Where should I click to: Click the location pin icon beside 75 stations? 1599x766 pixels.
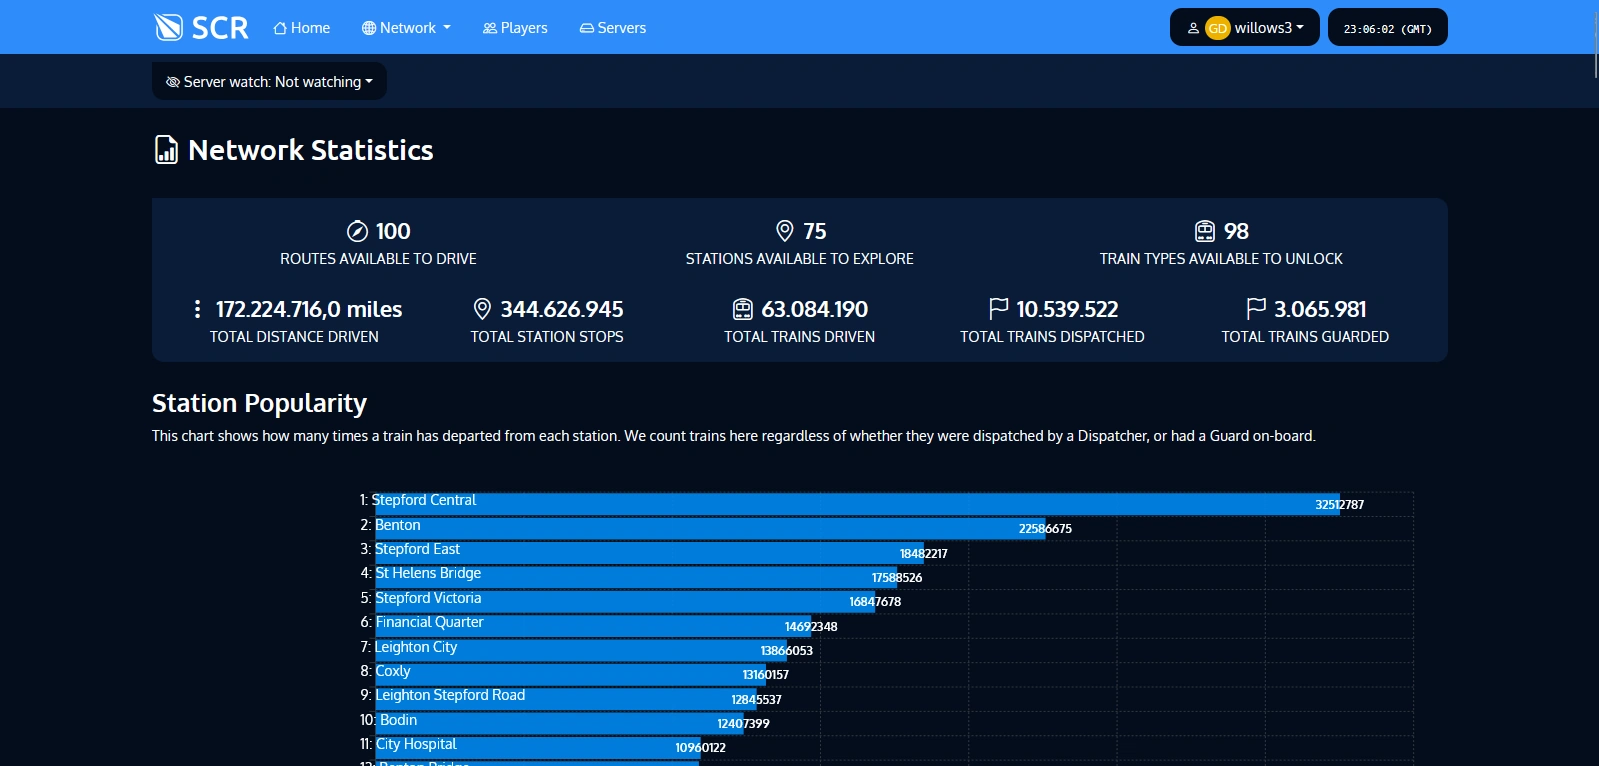coord(785,231)
